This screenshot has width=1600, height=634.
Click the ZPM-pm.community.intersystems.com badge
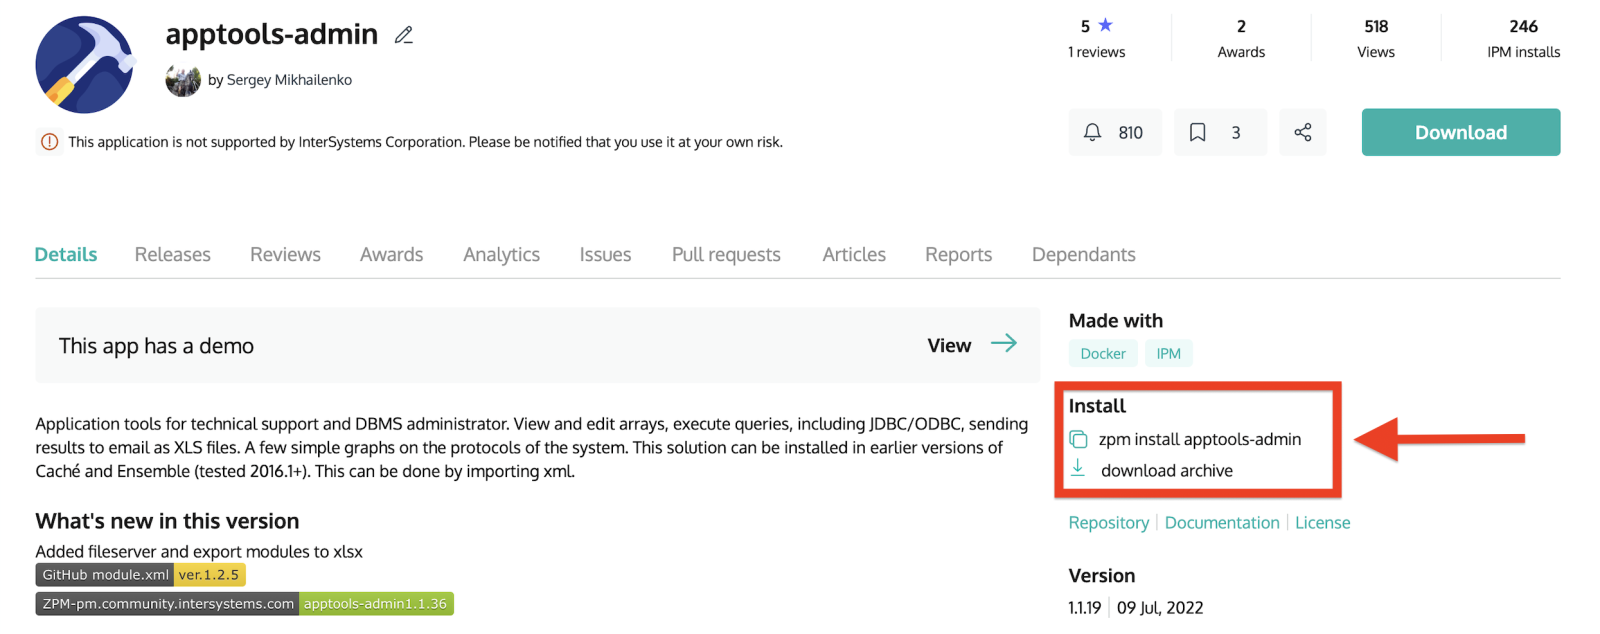pos(244,604)
